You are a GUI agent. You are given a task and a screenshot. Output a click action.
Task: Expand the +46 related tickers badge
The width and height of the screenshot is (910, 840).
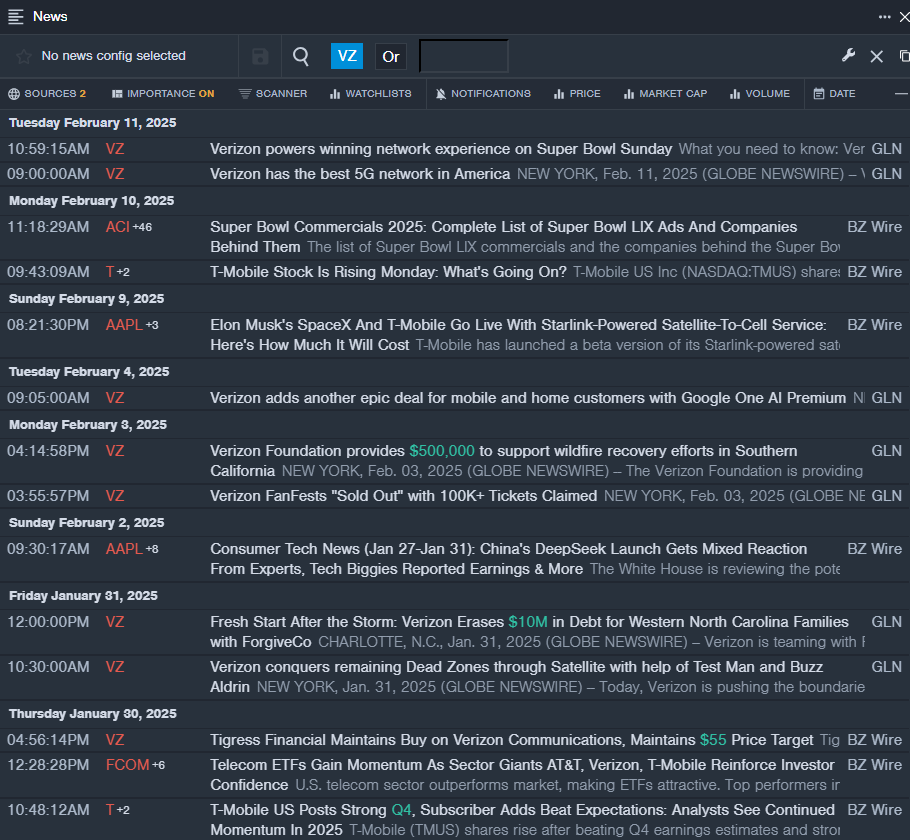pyautogui.click(x=142, y=228)
